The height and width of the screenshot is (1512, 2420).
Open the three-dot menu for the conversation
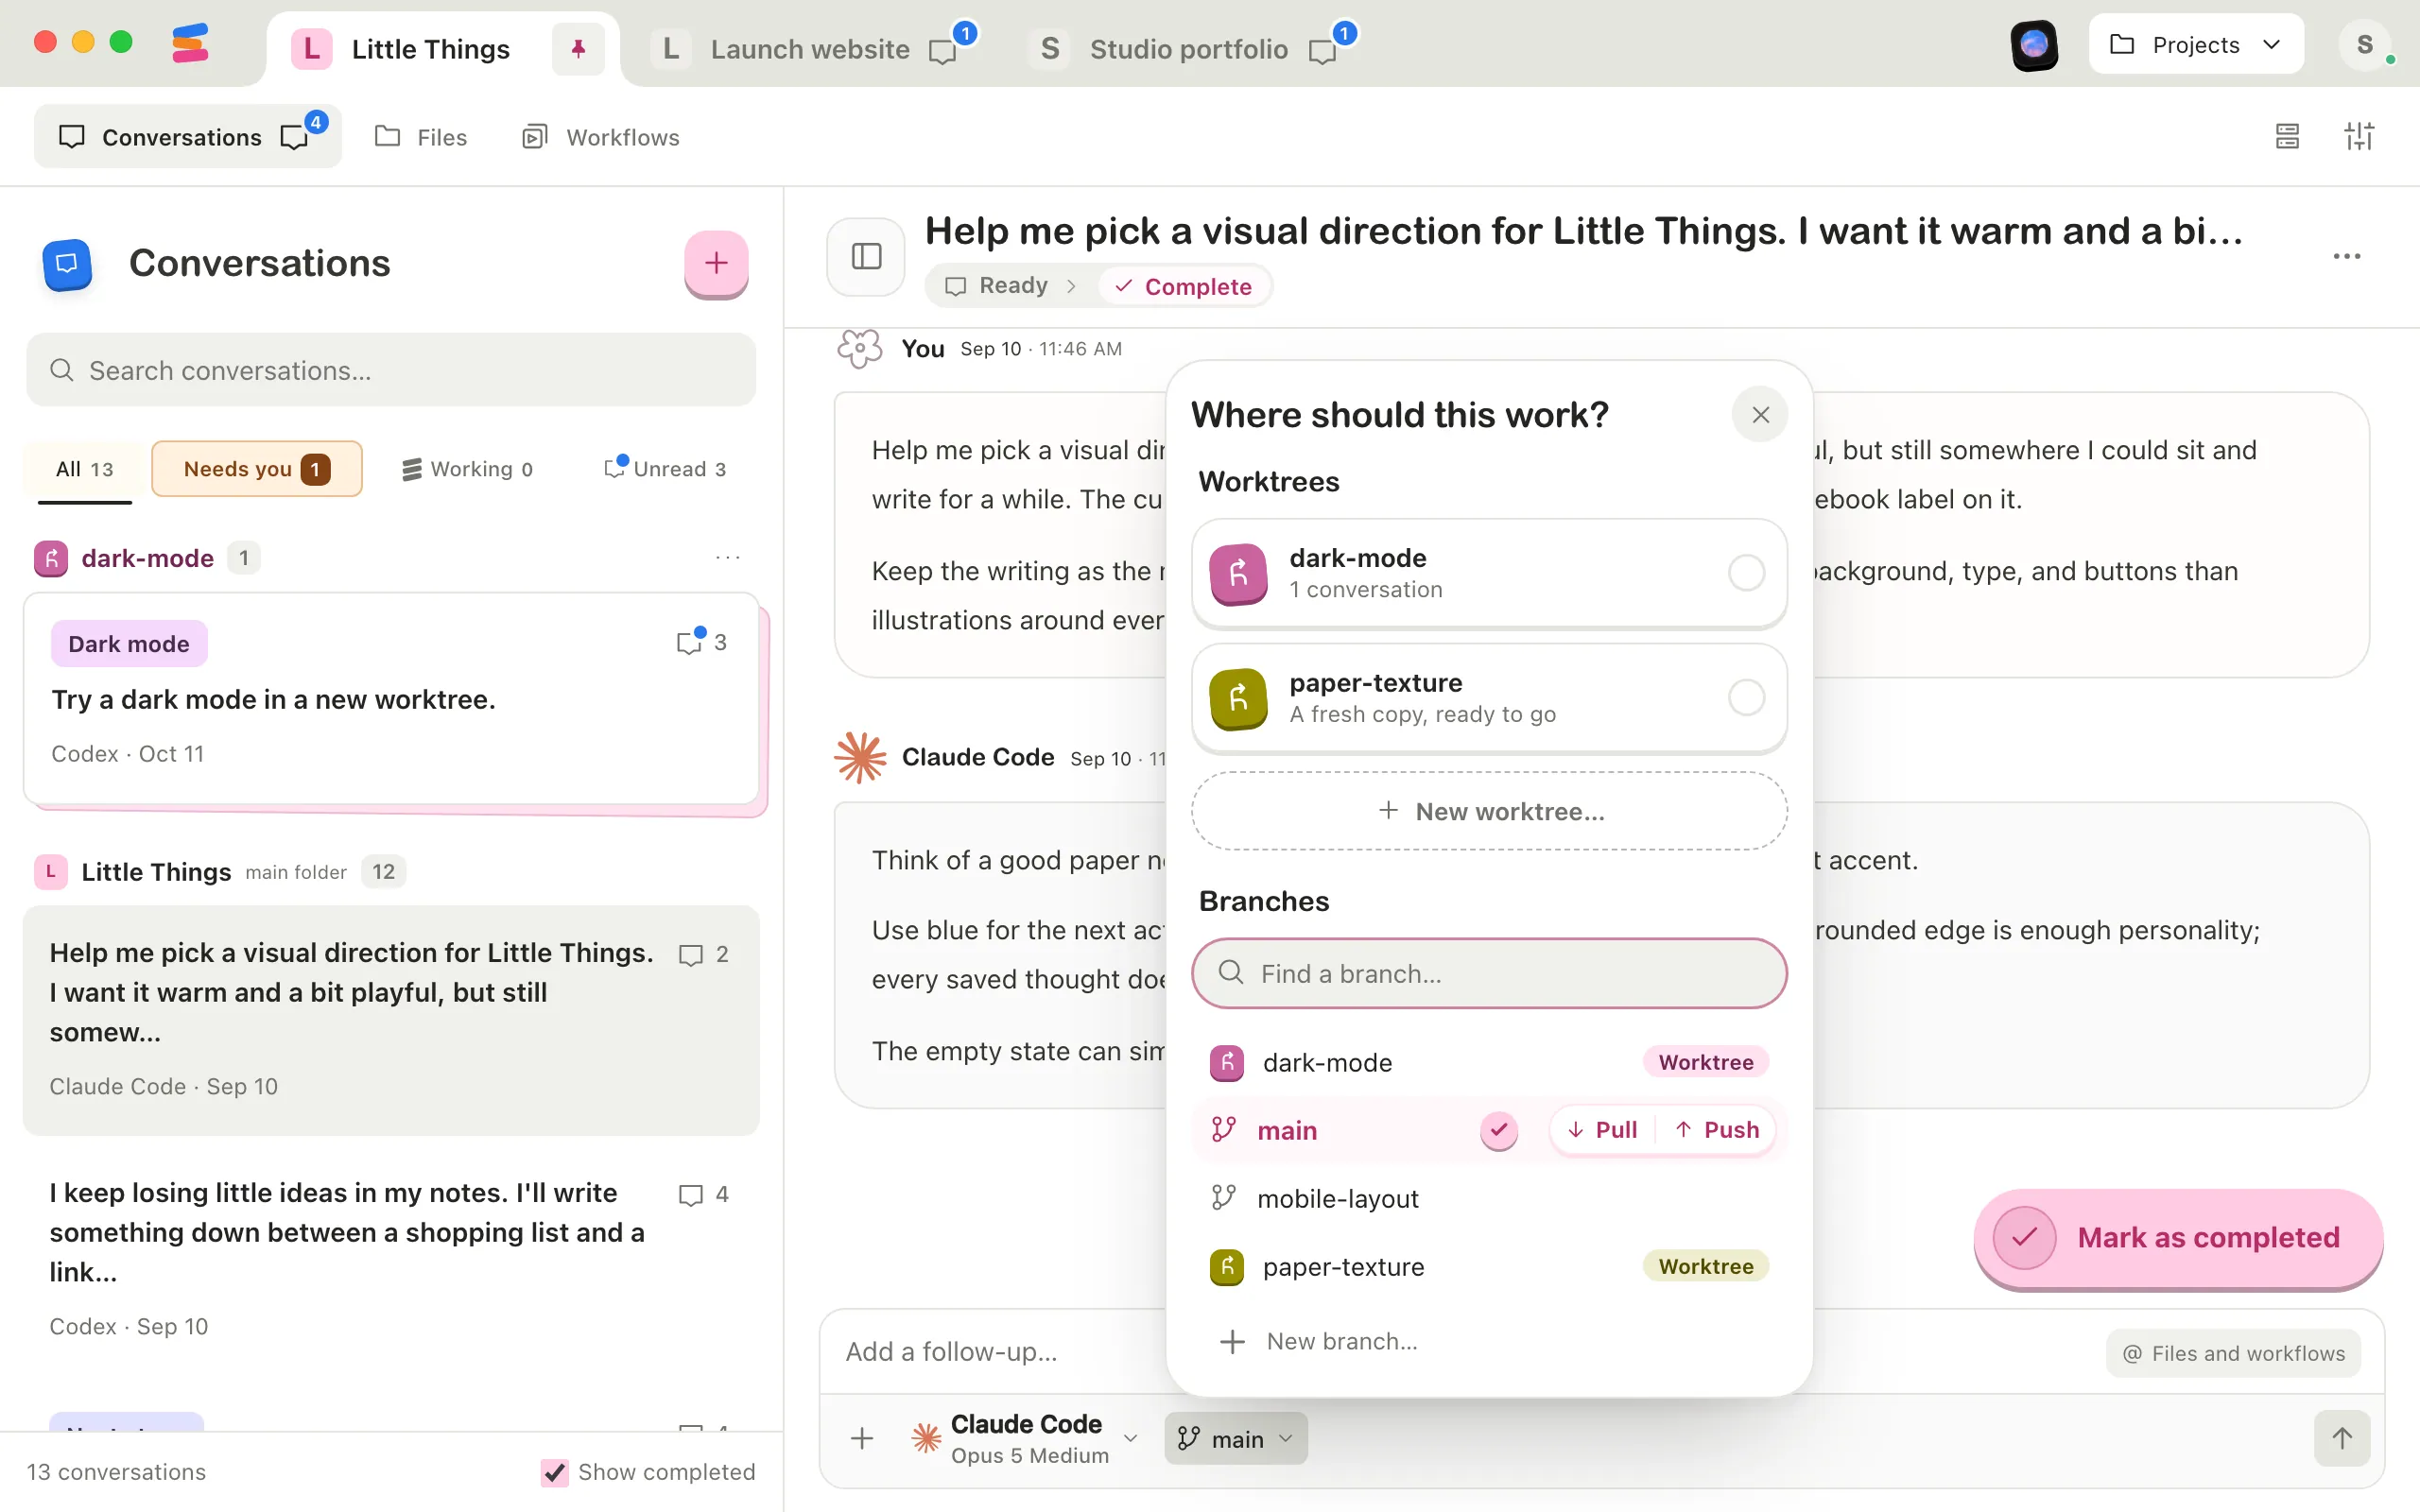2346,257
